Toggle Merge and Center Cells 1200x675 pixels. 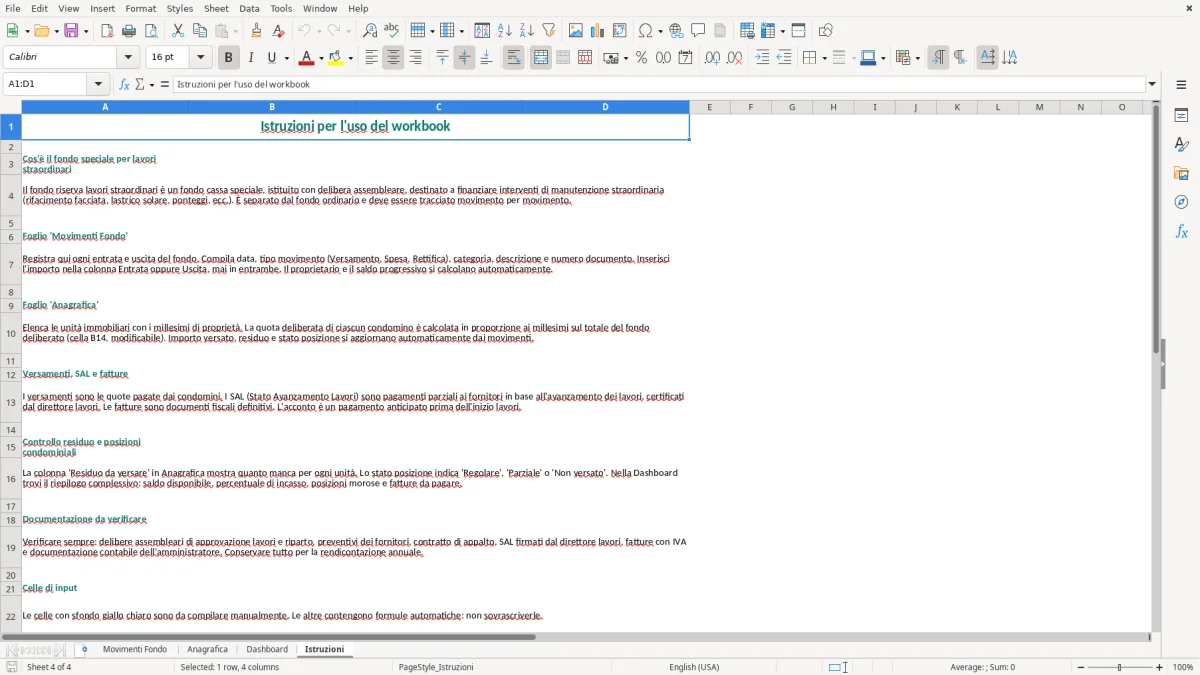pyautogui.click(x=541, y=58)
